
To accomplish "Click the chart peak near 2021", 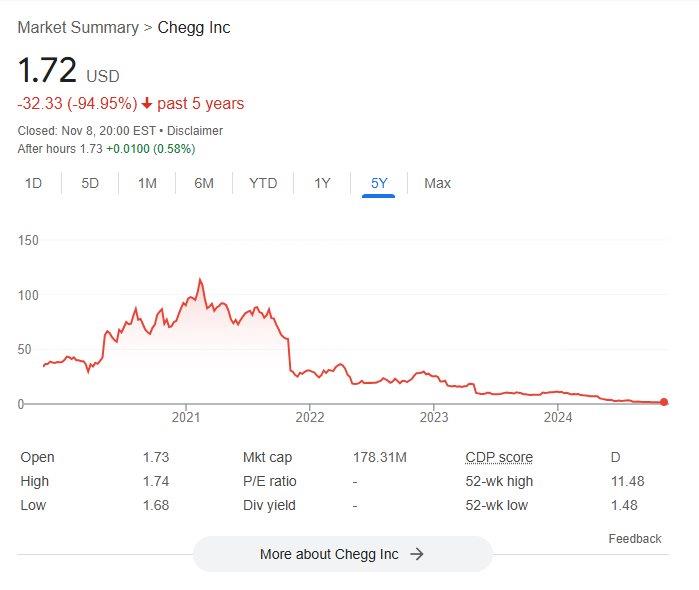I will click(200, 280).
